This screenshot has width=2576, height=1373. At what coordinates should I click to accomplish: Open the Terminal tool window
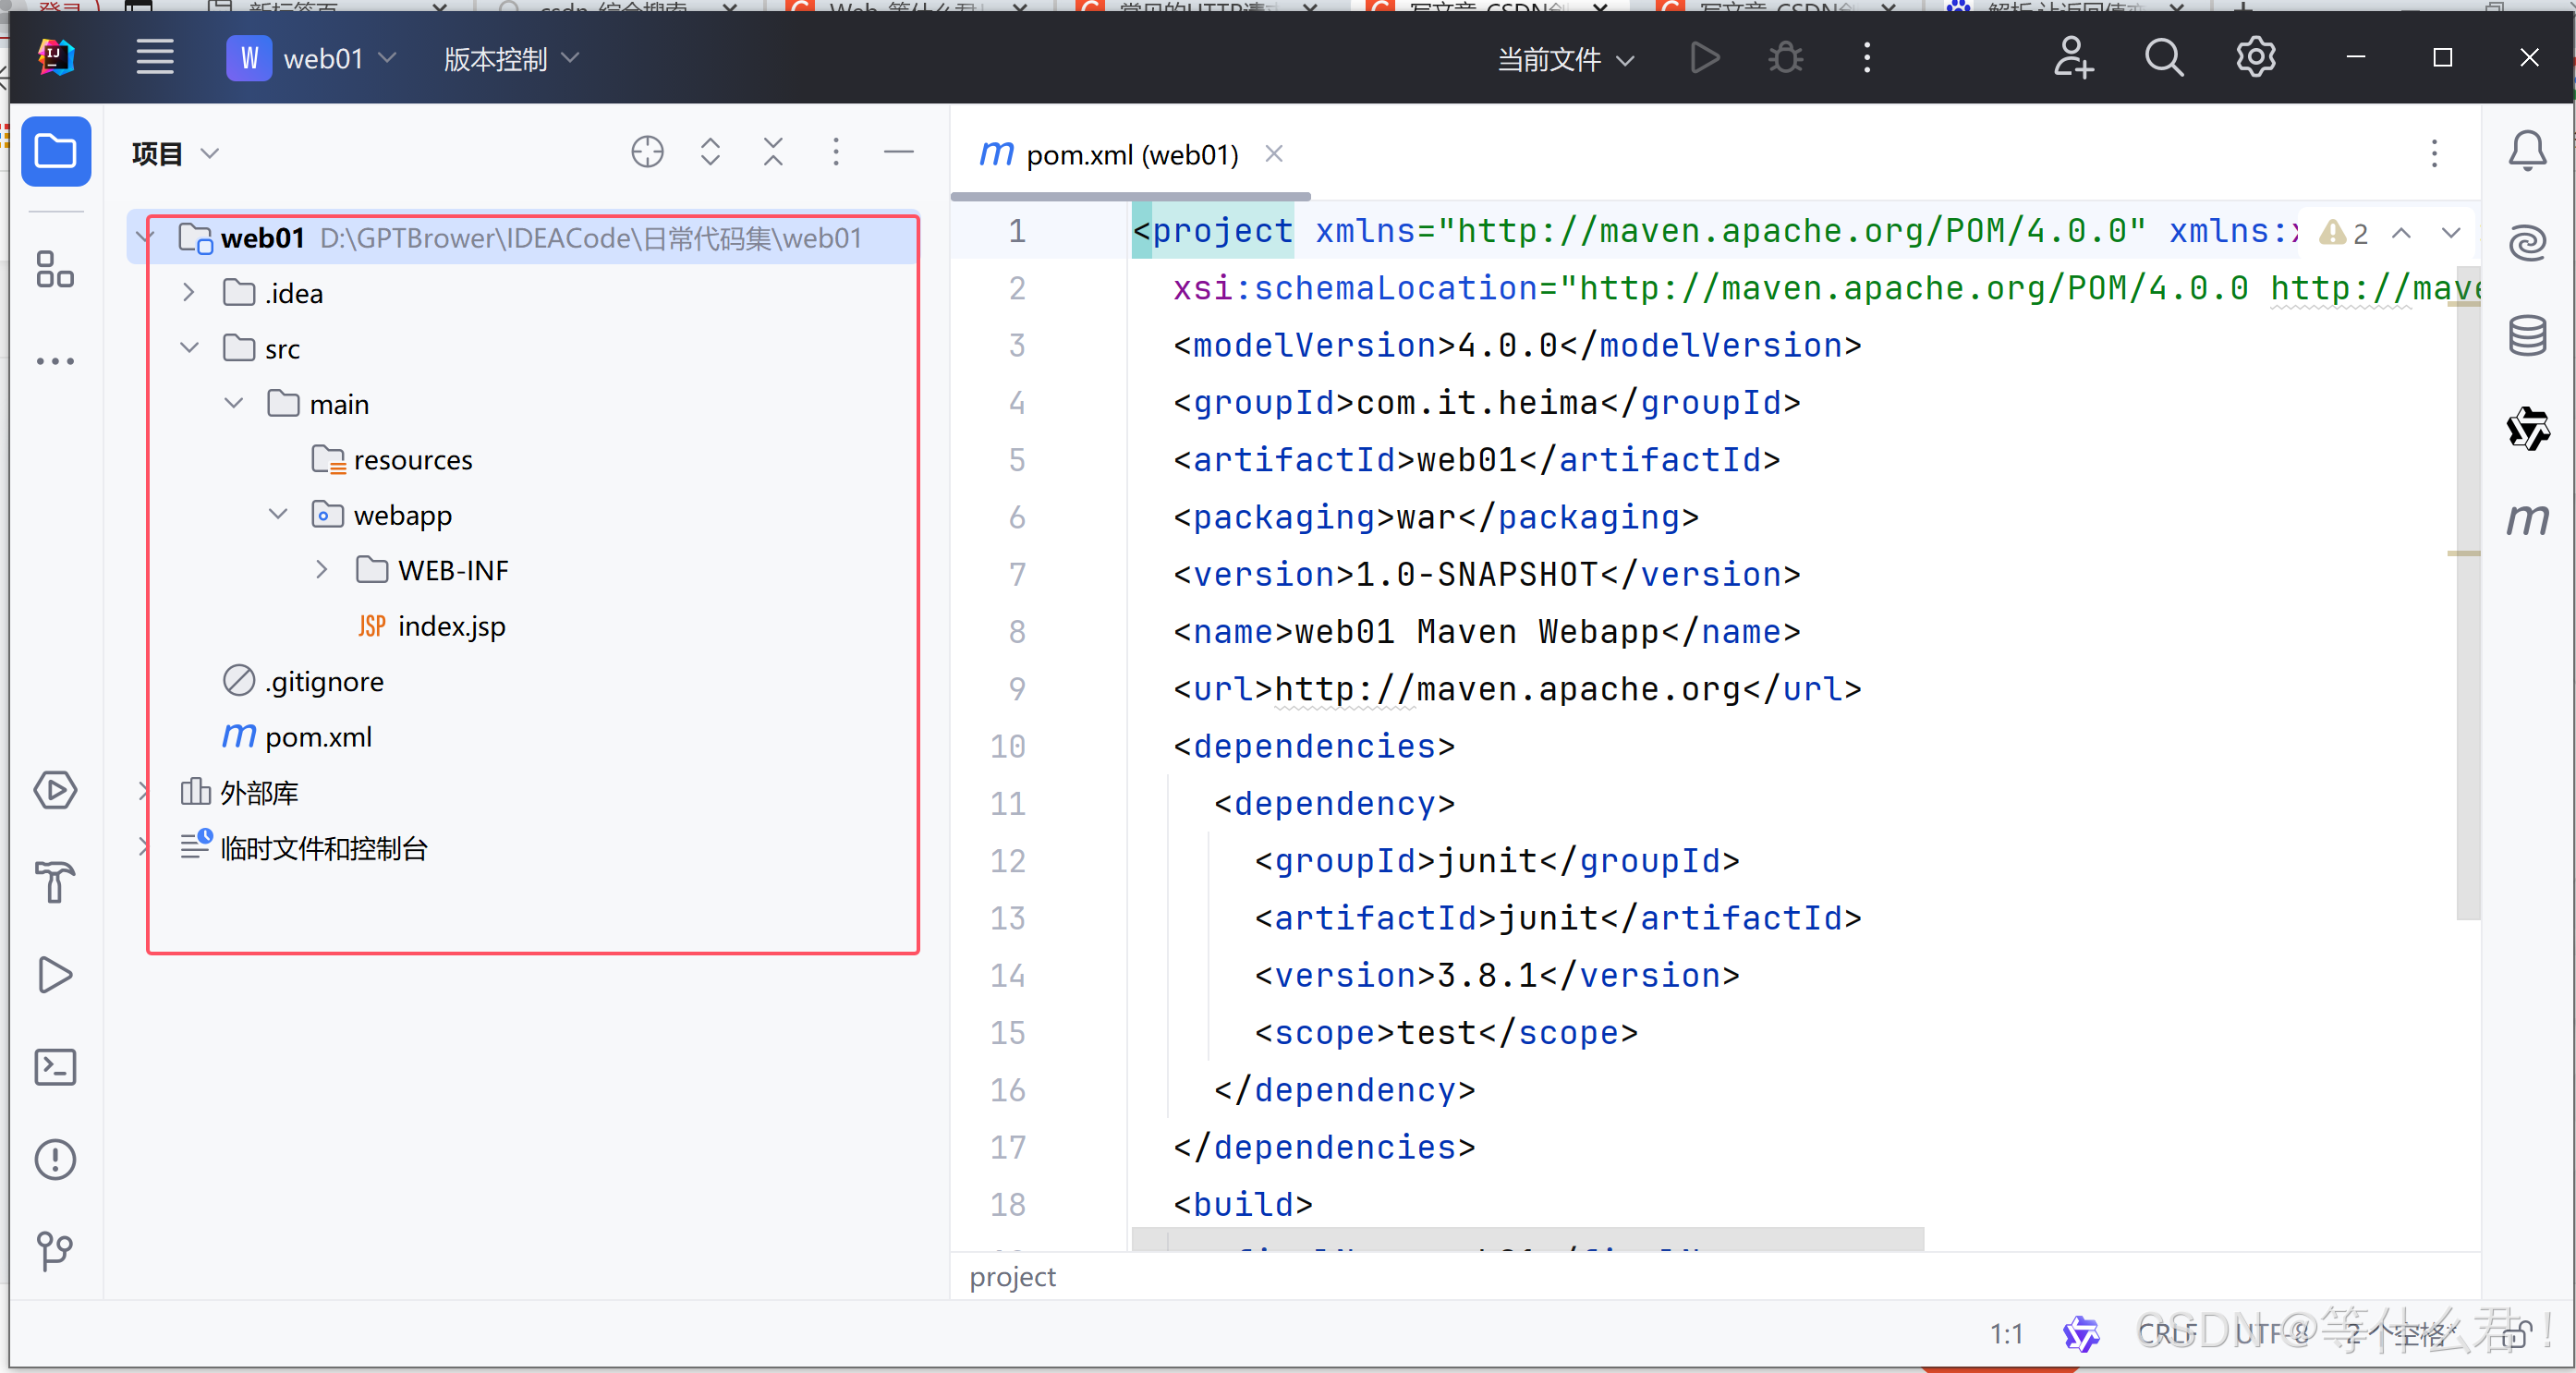coord(55,1067)
